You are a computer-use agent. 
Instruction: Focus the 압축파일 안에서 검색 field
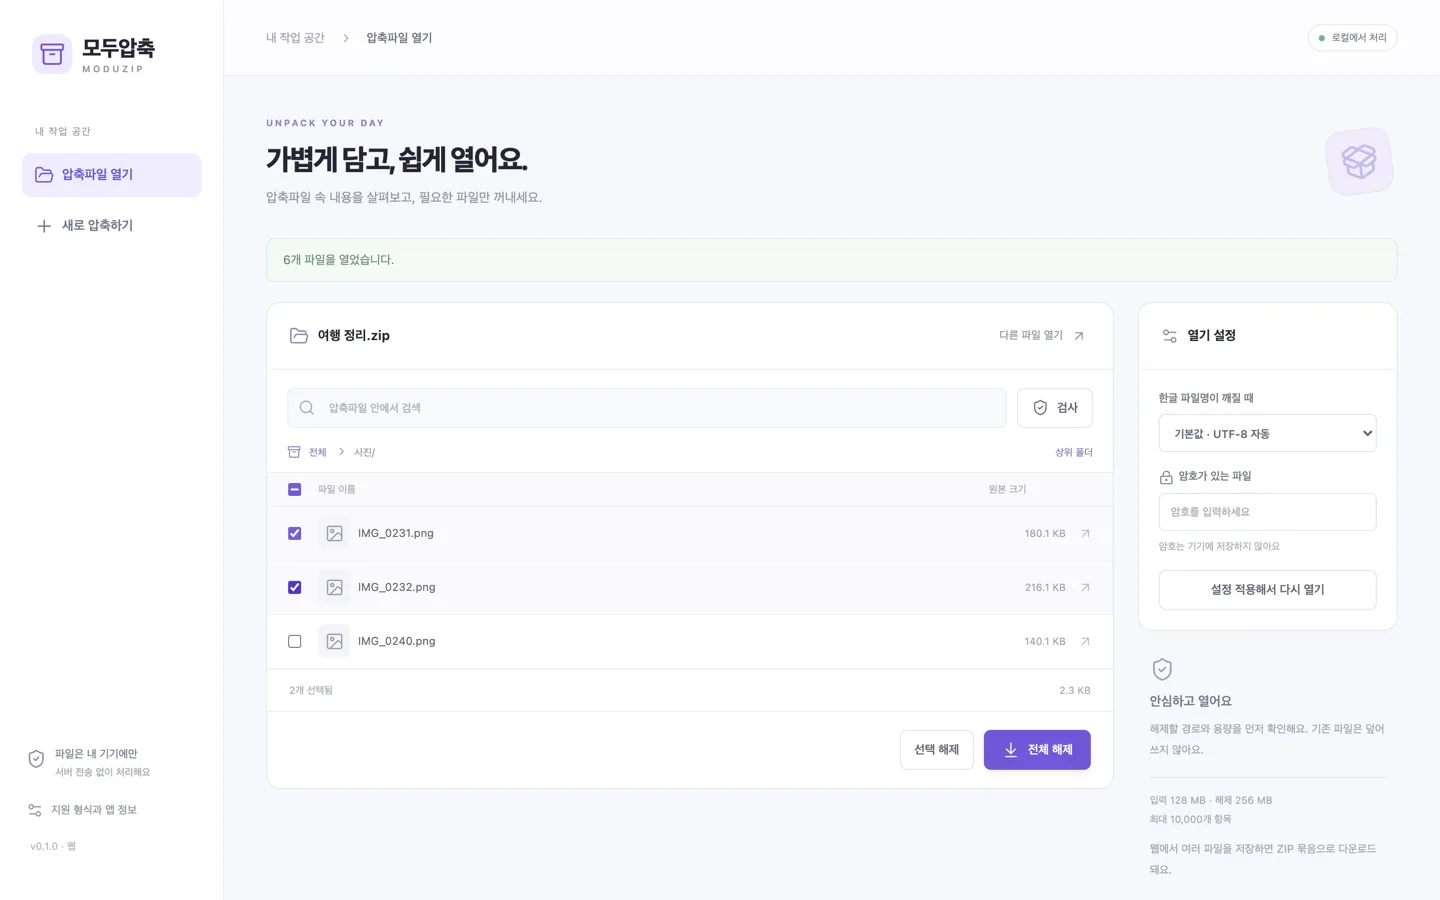646,408
